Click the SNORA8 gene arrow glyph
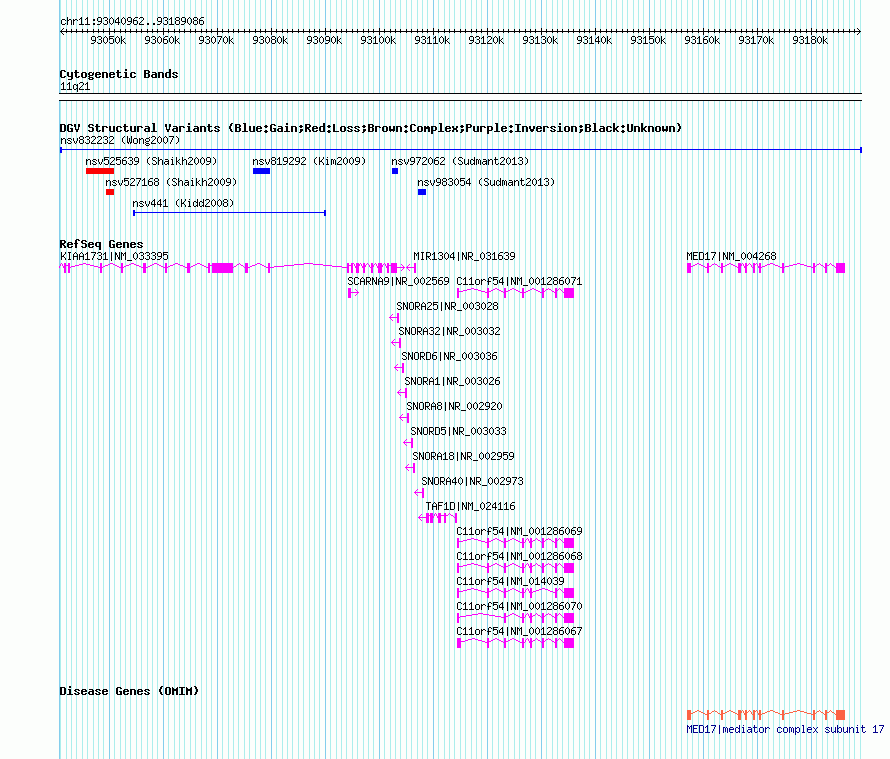This screenshot has height=759, width=890. pos(404,418)
